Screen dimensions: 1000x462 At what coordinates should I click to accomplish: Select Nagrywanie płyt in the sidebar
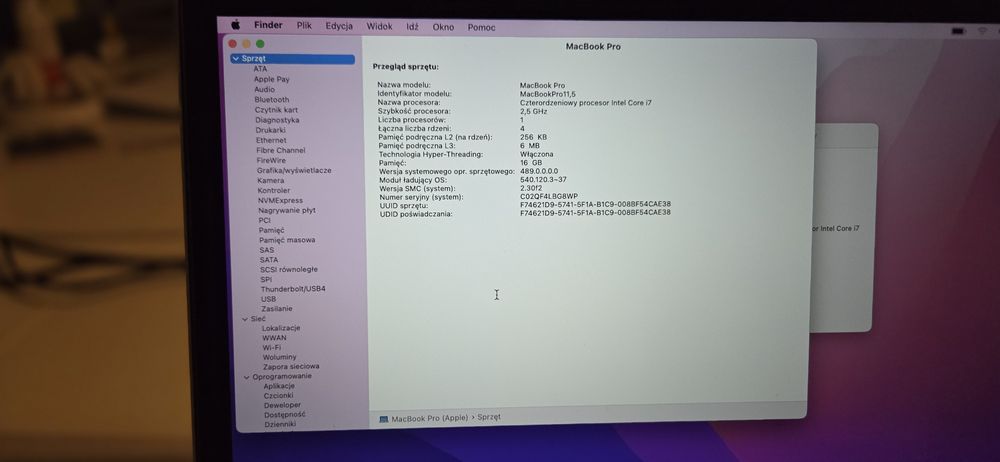[x=287, y=210]
